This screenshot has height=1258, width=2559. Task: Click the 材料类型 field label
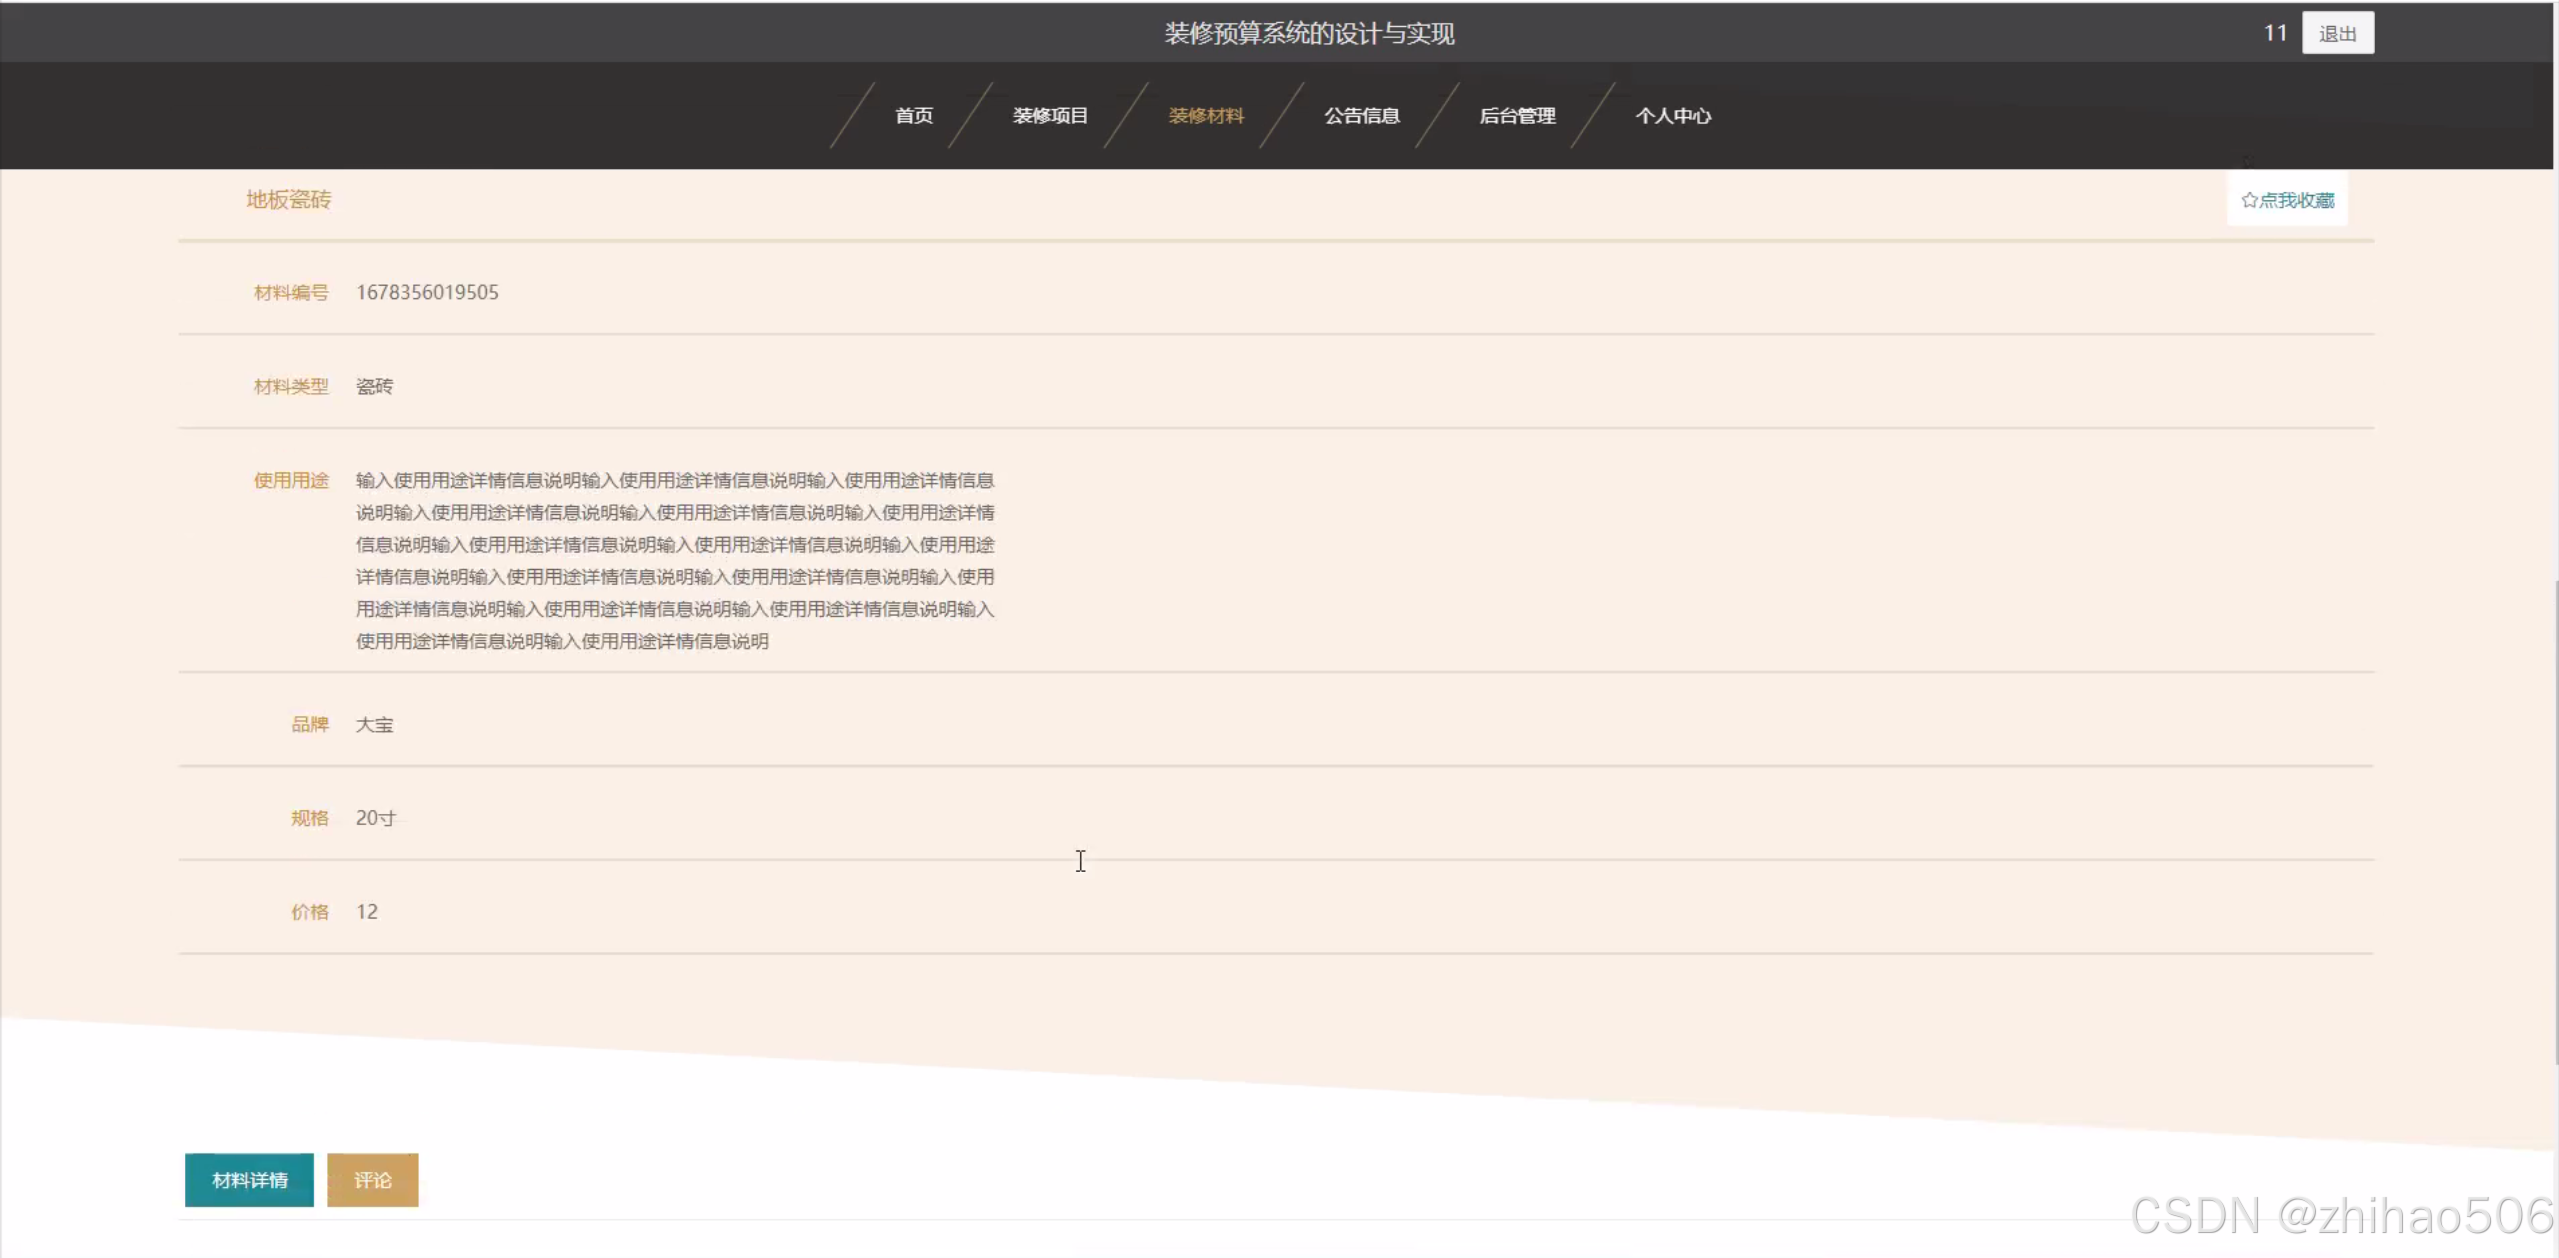(x=291, y=386)
